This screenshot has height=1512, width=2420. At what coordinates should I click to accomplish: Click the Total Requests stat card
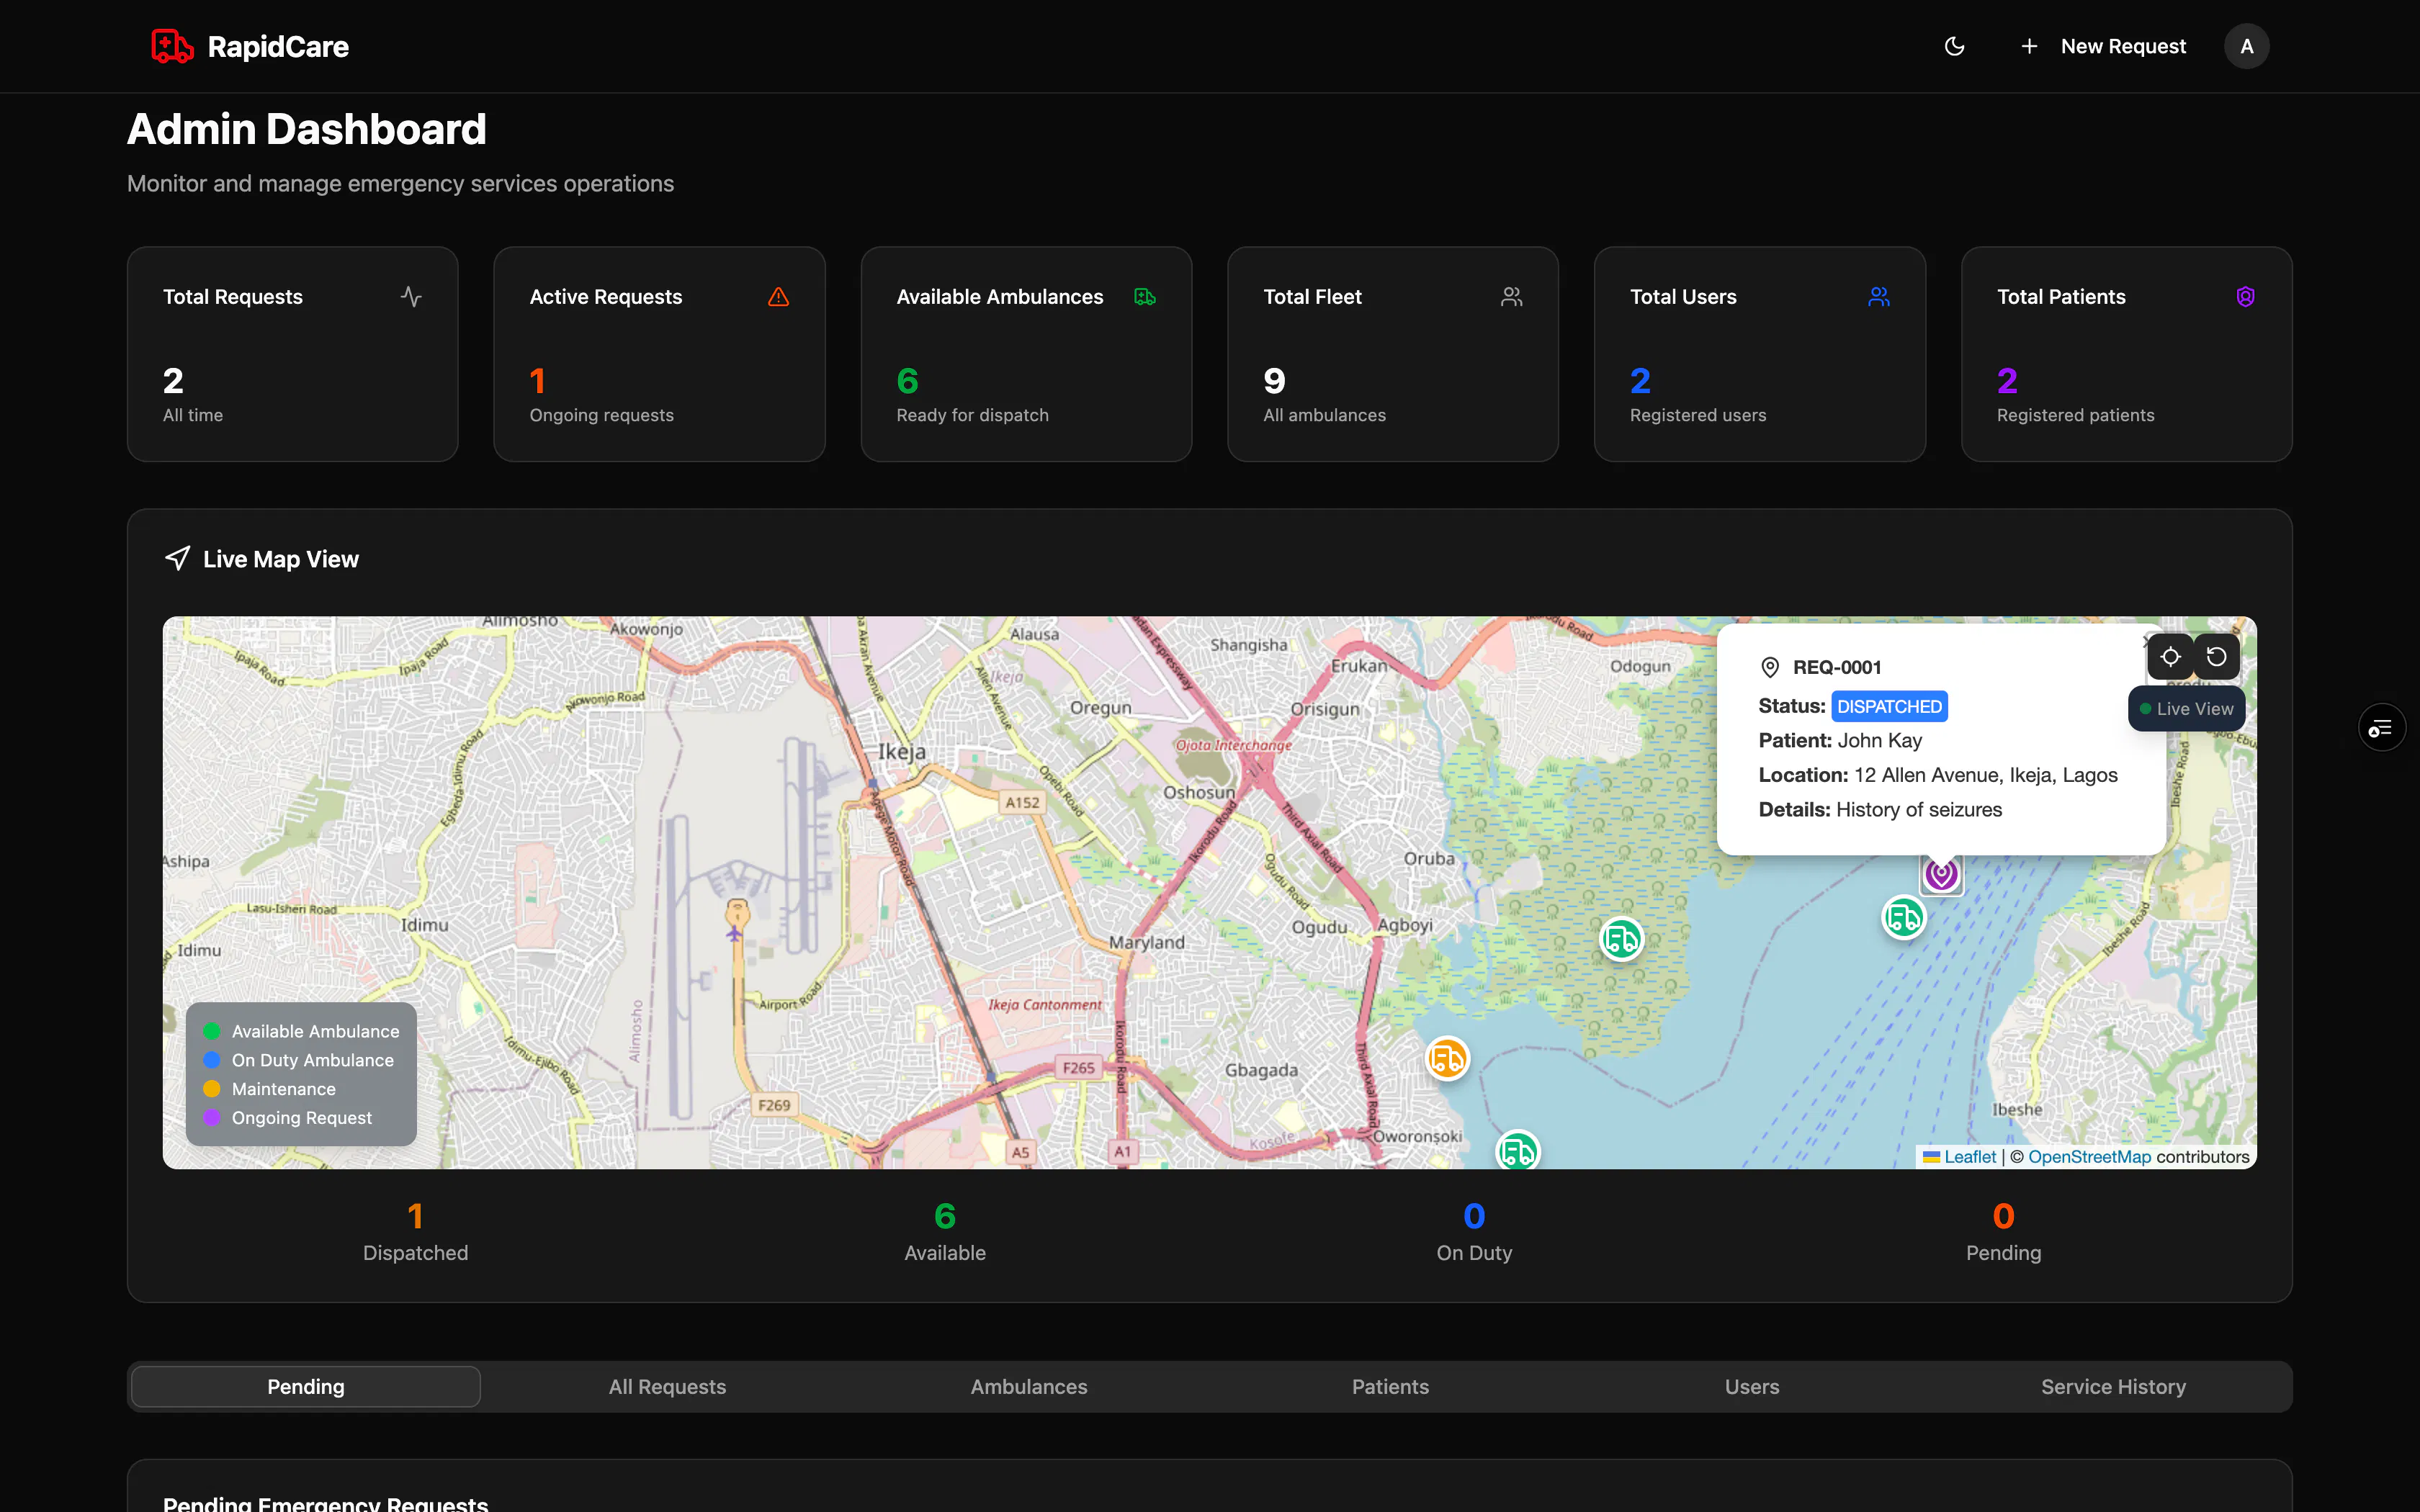tap(292, 354)
